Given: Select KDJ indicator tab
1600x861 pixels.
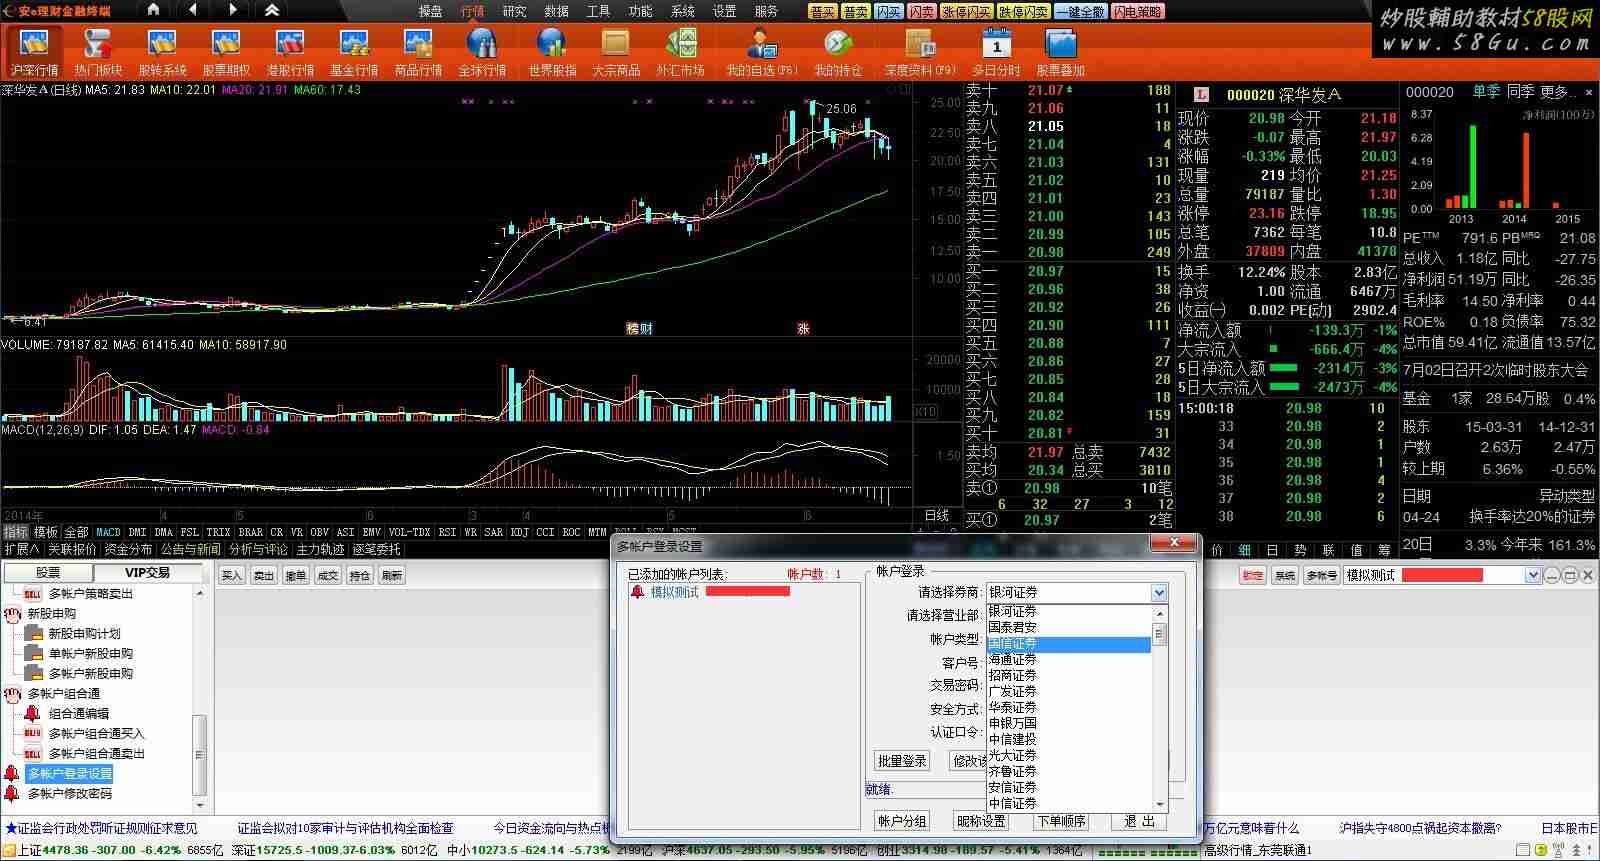Looking at the screenshot, I should pos(520,532).
